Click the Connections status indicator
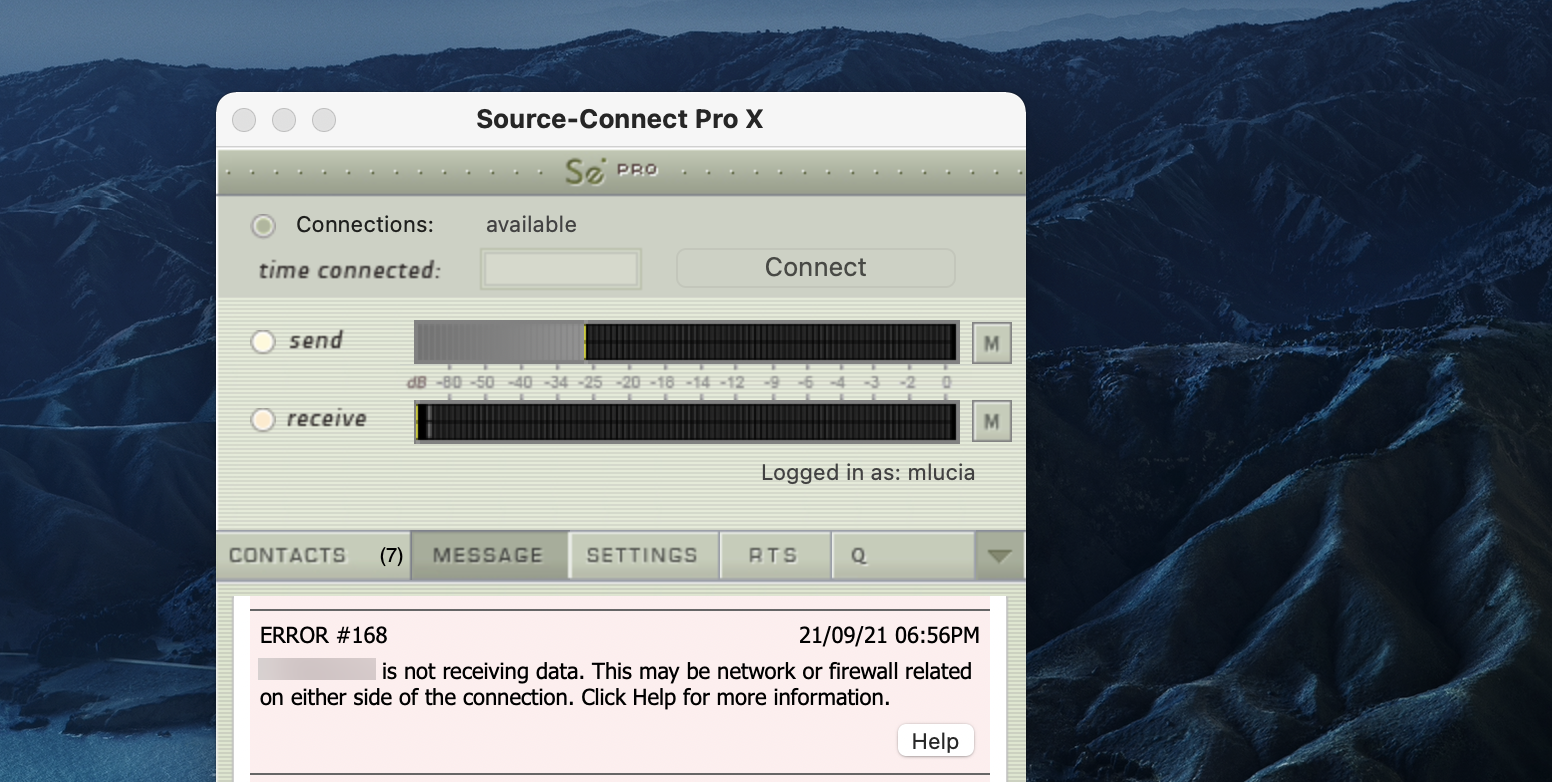This screenshot has width=1552, height=782. tap(263, 226)
